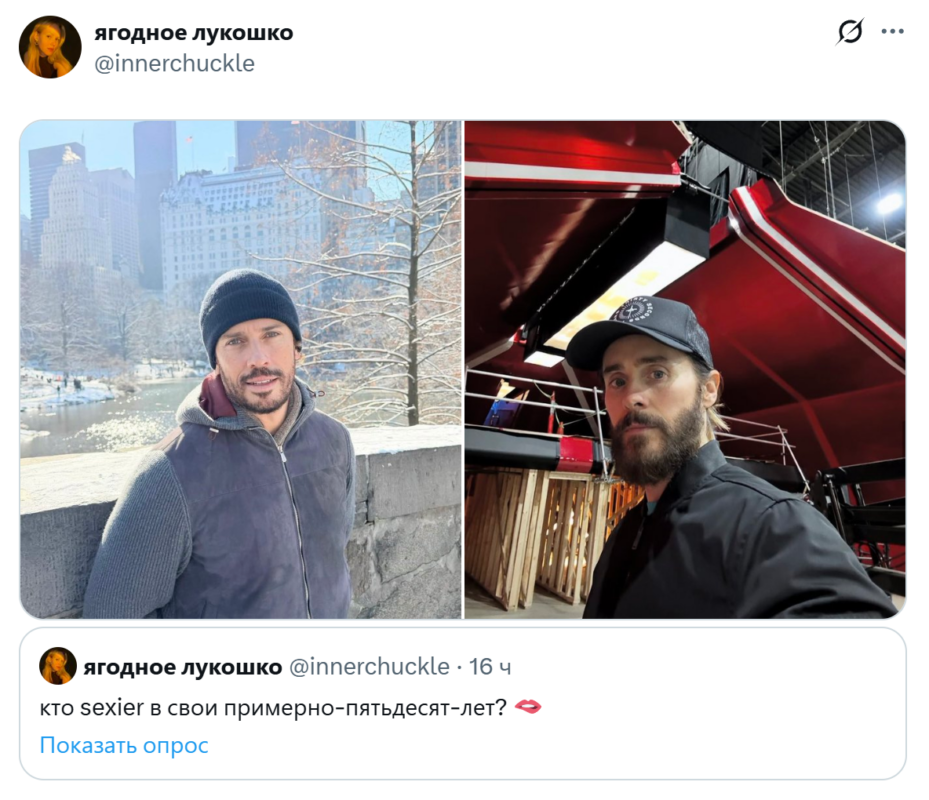Click the Grok slashed-circle icon

click(850, 32)
